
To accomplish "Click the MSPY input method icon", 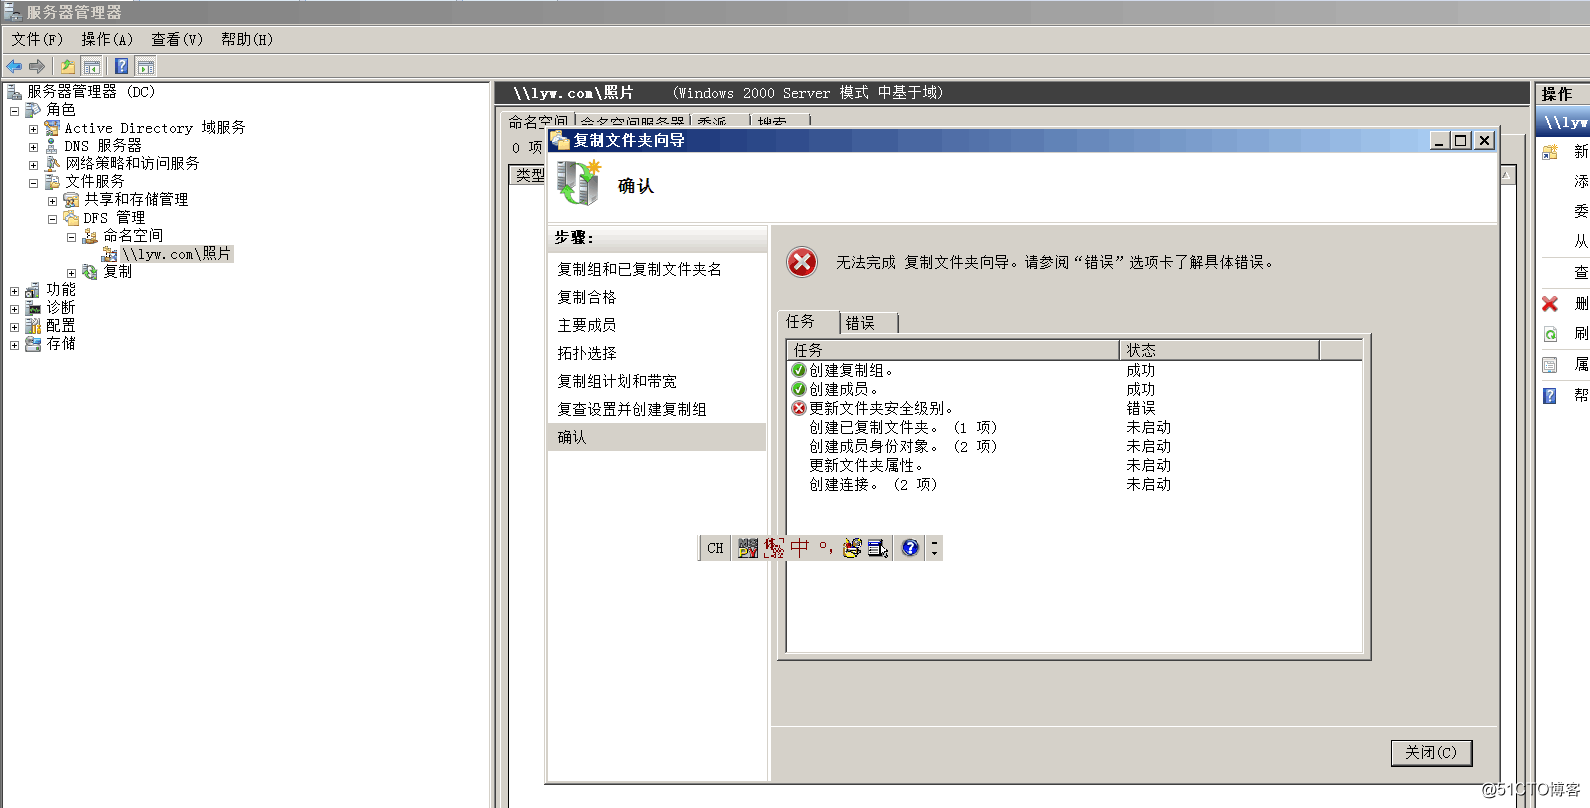I will (x=748, y=548).
